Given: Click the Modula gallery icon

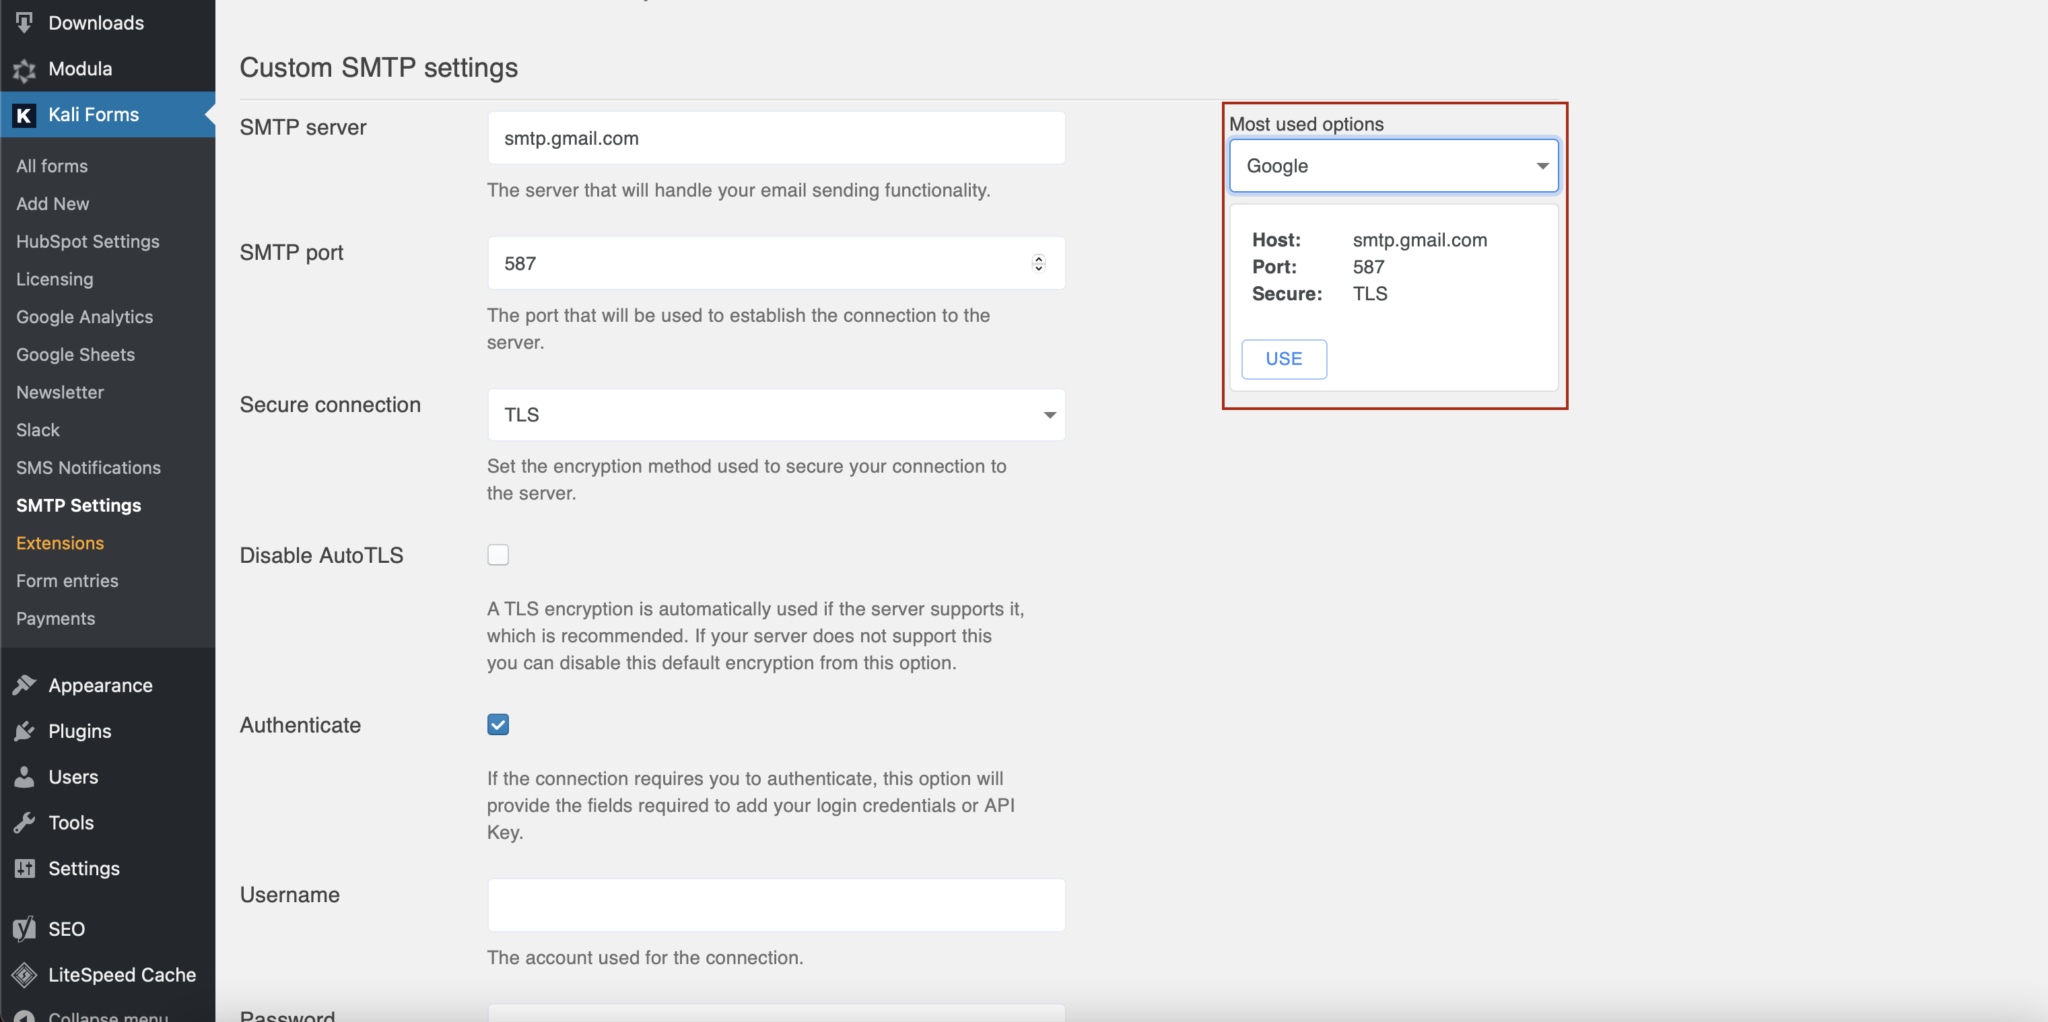Looking at the screenshot, I should pos(25,68).
